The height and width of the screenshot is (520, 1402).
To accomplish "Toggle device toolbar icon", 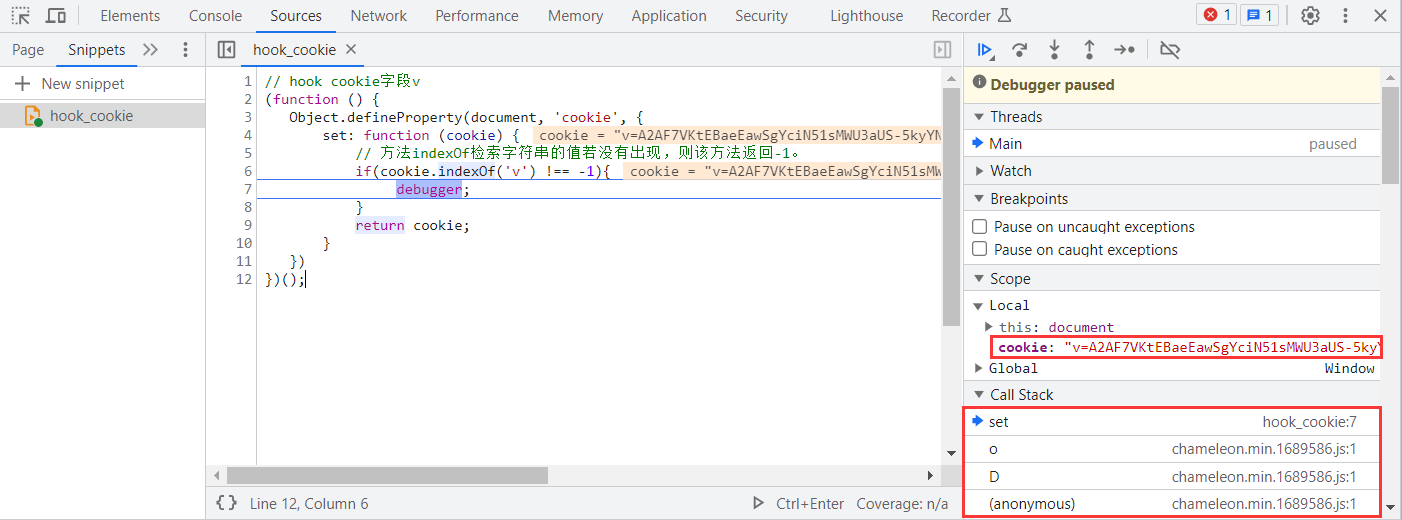I will coord(56,16).
